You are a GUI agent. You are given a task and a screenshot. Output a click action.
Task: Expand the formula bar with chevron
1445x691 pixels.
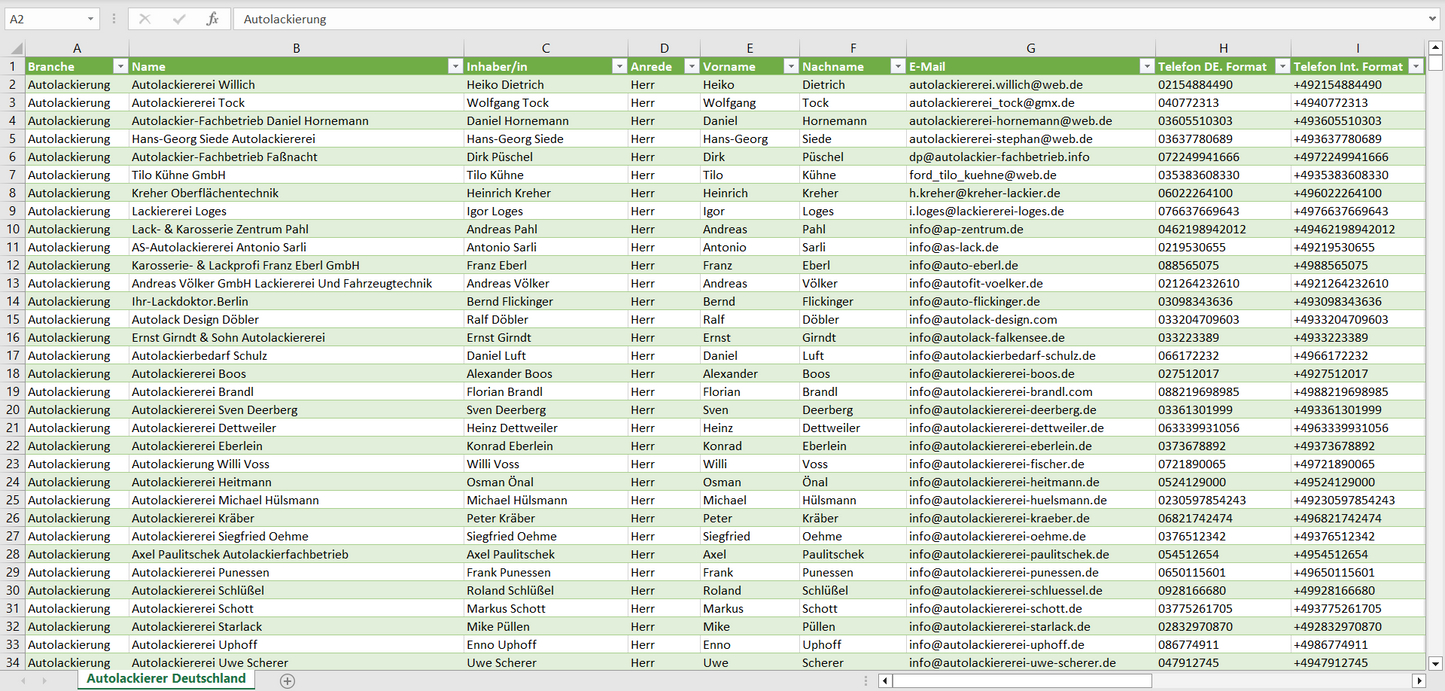1434,19
